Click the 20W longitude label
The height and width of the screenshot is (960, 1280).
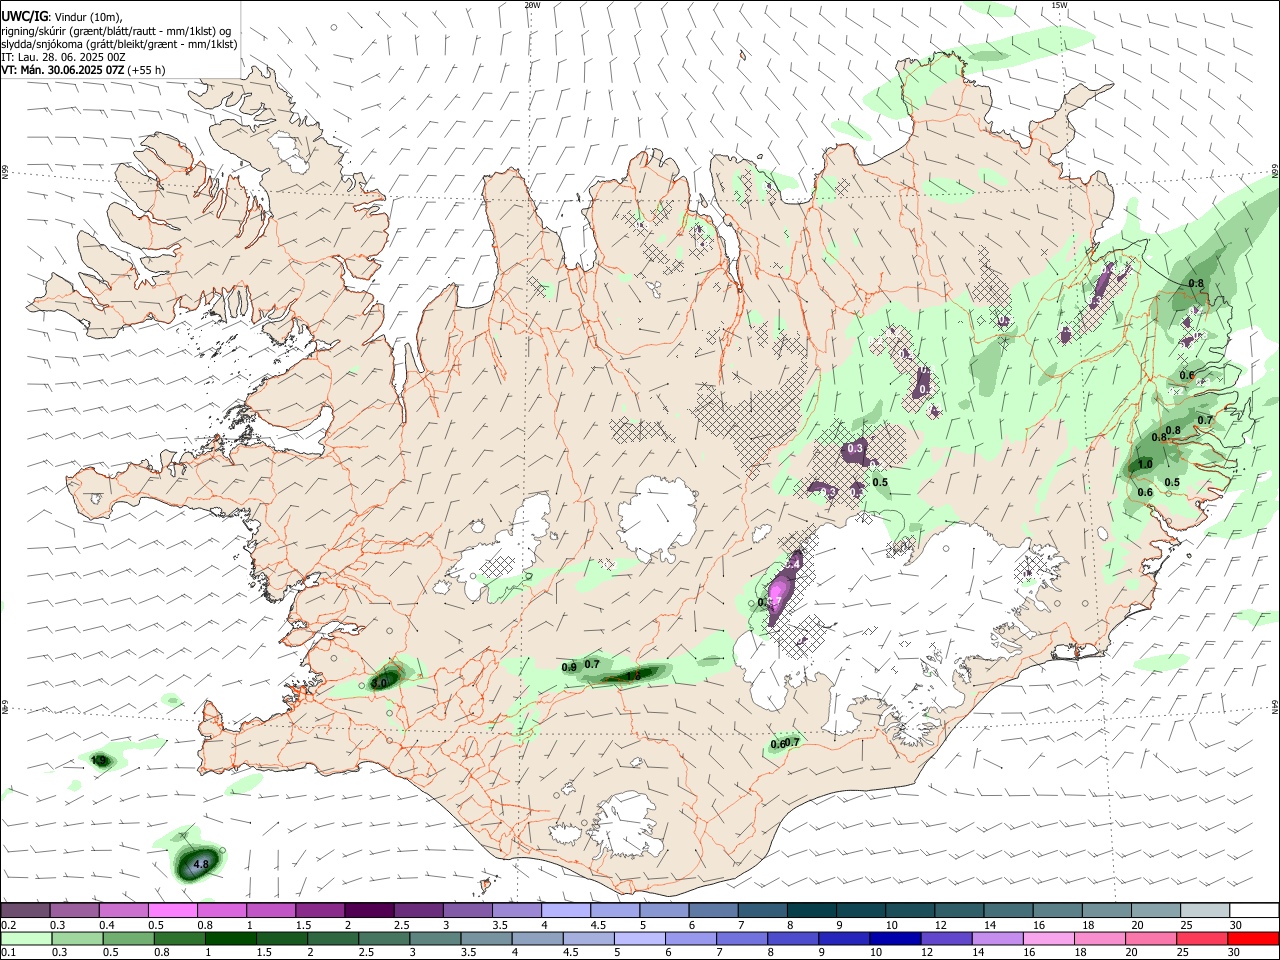tap(533, 5)
